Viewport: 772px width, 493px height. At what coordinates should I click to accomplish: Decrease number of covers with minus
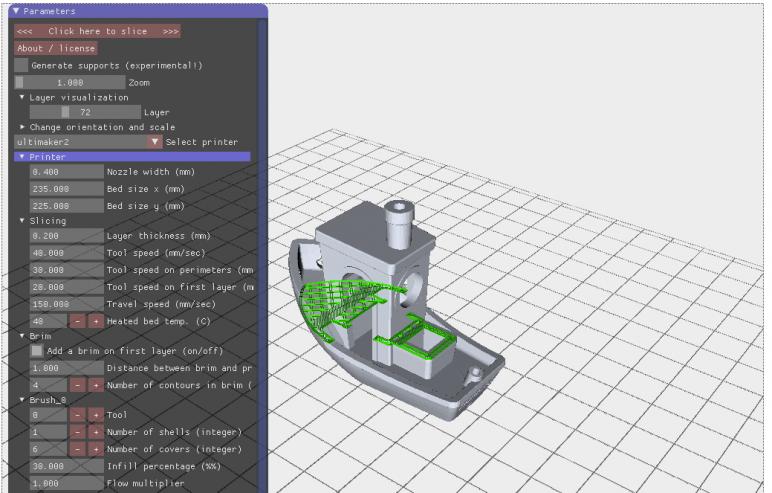coord(77,449)
